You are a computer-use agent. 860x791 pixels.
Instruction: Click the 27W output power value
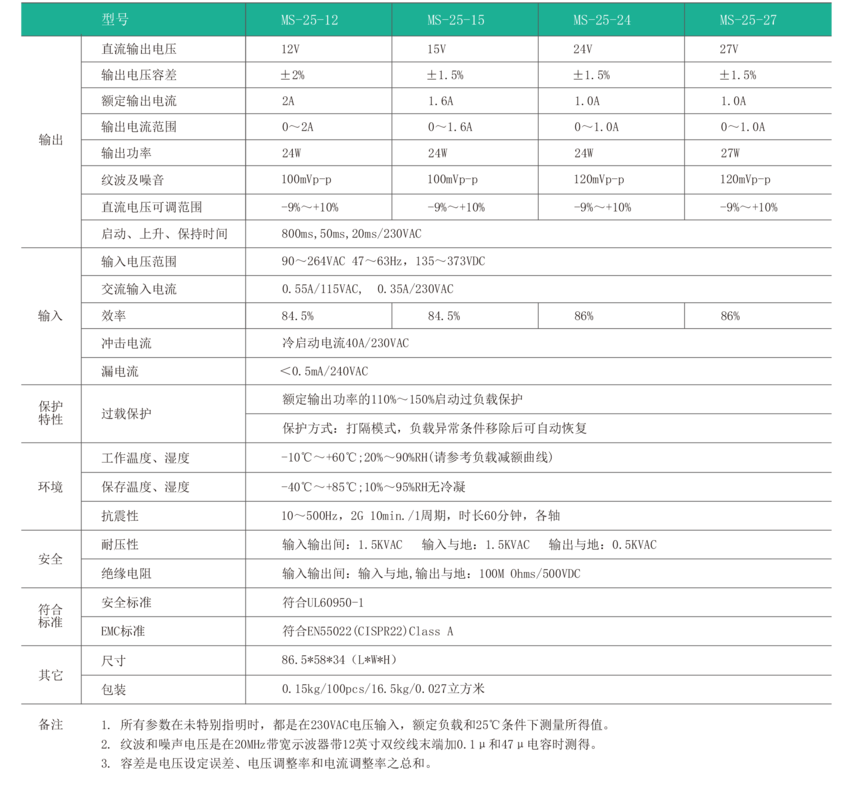click(730, 153)
